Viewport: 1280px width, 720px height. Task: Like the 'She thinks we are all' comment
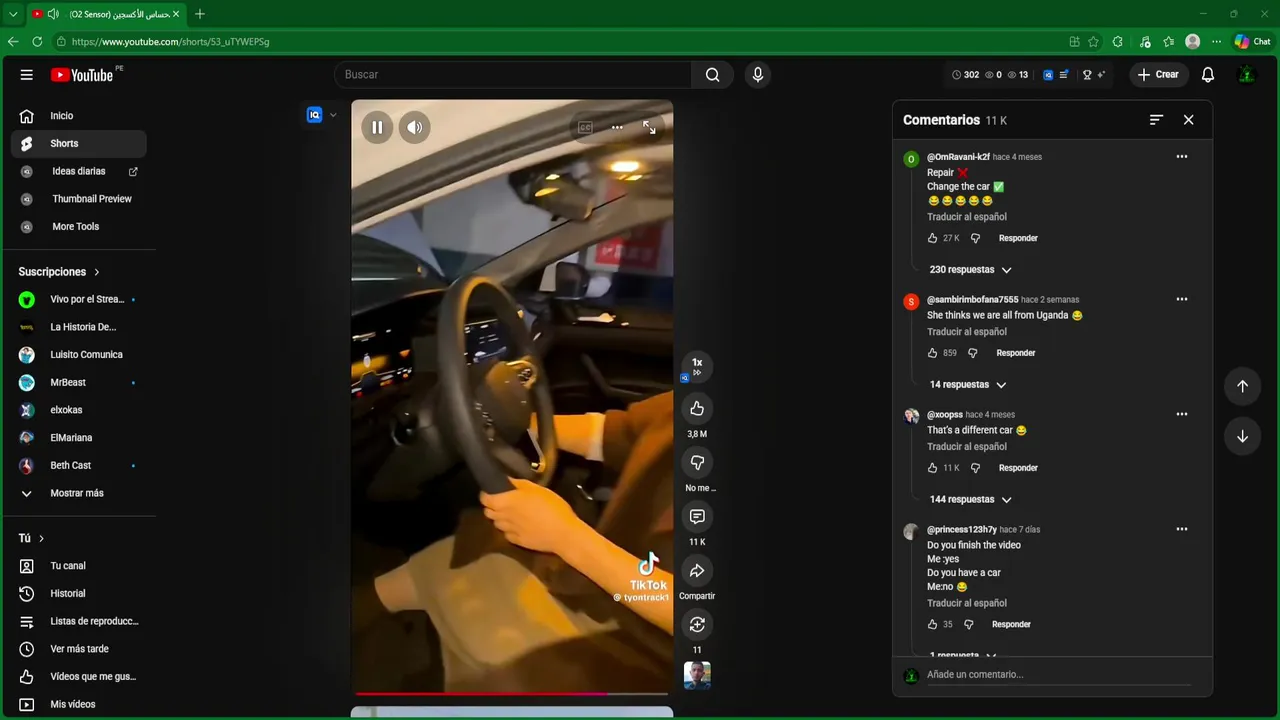(932, 353)
